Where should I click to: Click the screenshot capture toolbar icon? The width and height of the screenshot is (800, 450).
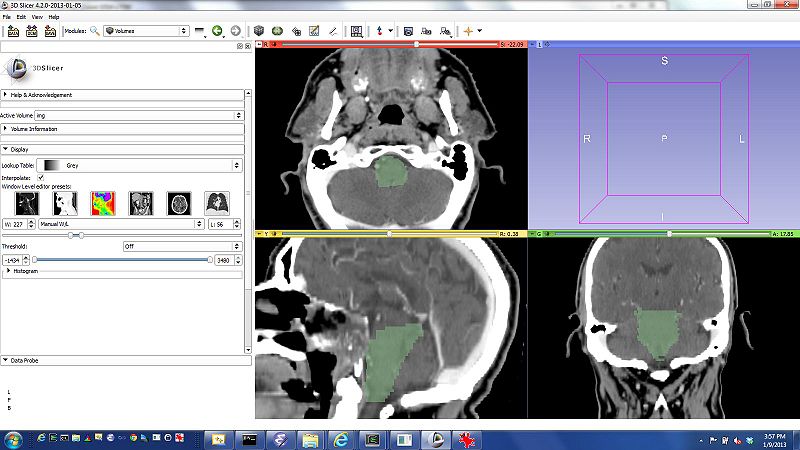(x=357, y=31)
